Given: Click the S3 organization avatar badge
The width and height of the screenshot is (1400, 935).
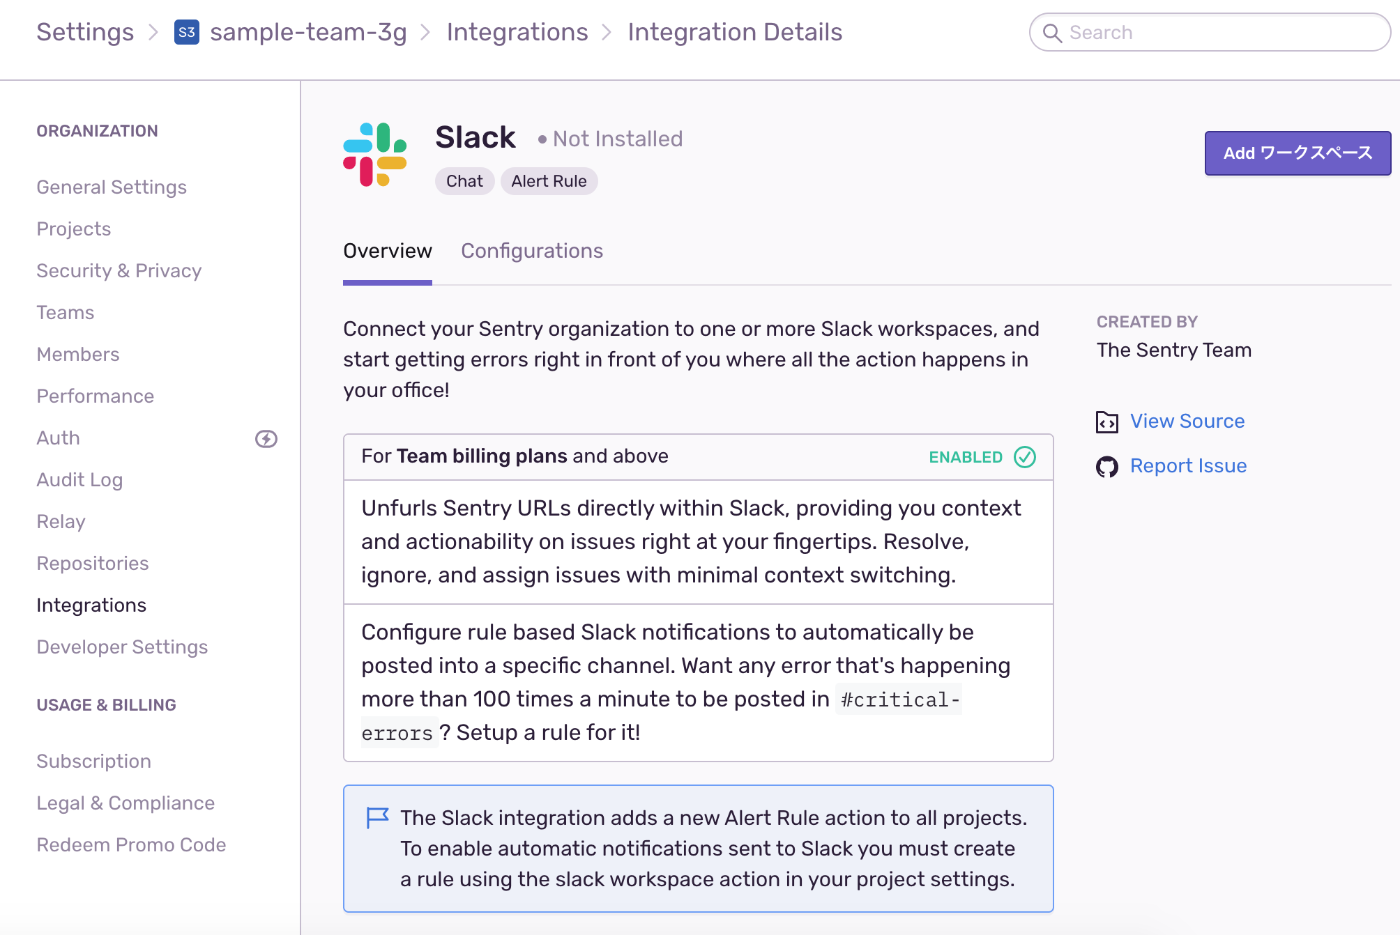Looking at the screenshot, I should [x=187, y=32].
